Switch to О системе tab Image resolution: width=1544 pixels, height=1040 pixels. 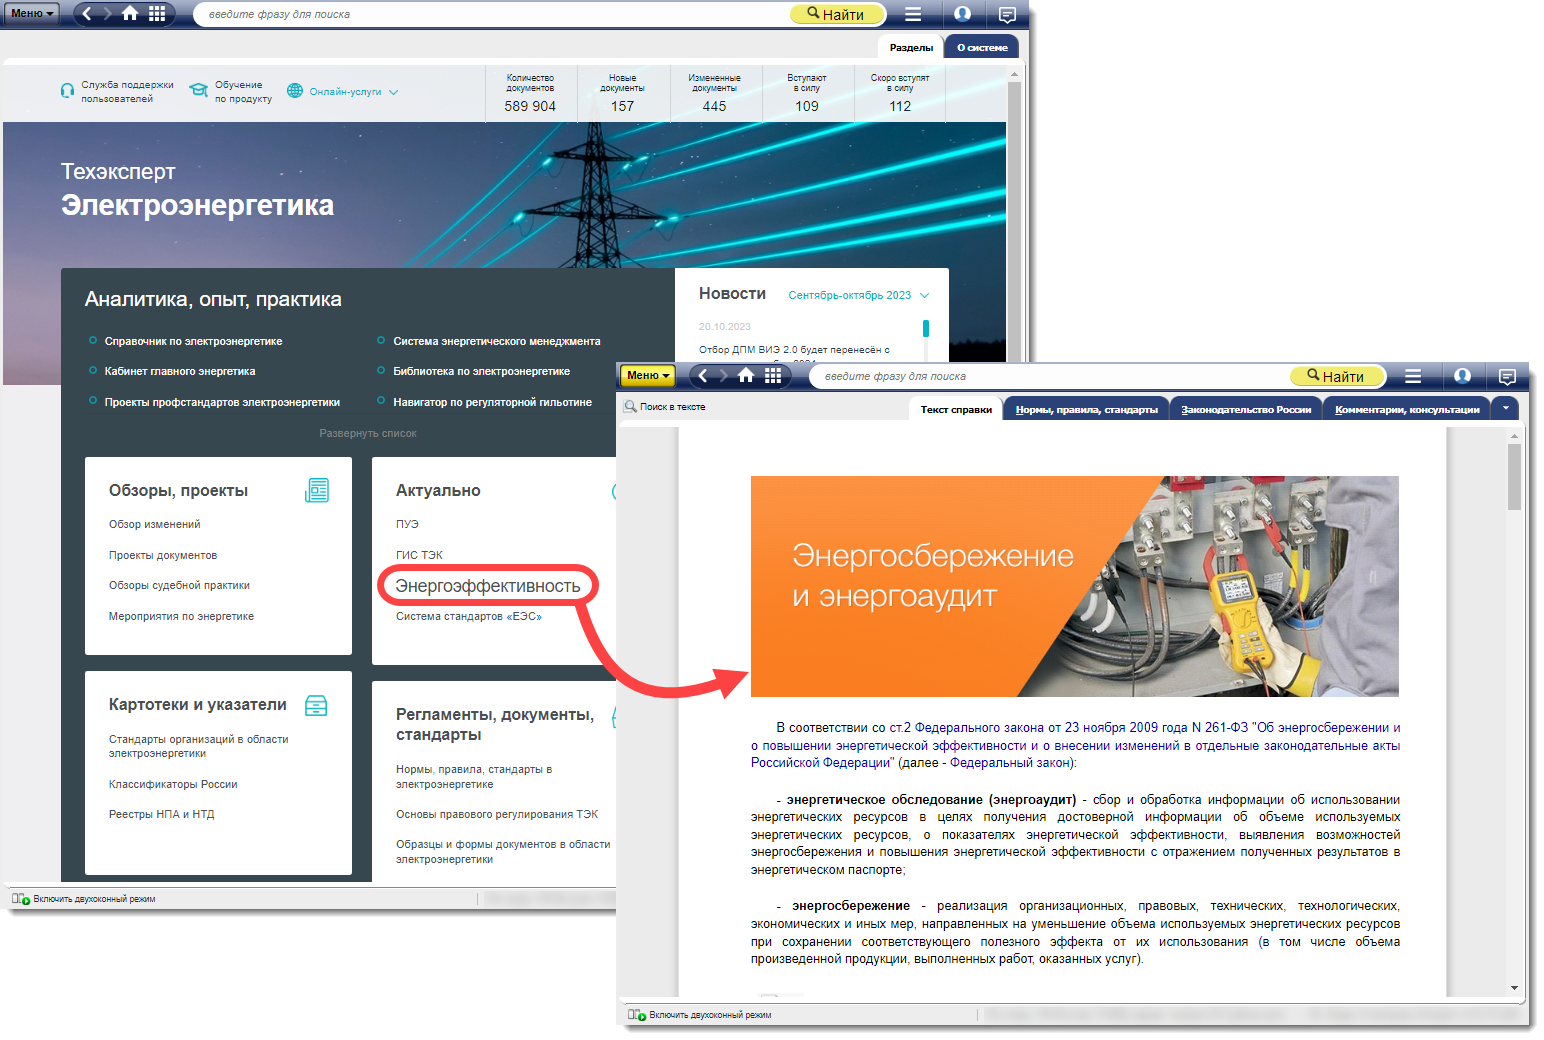(x=982, y=47)
